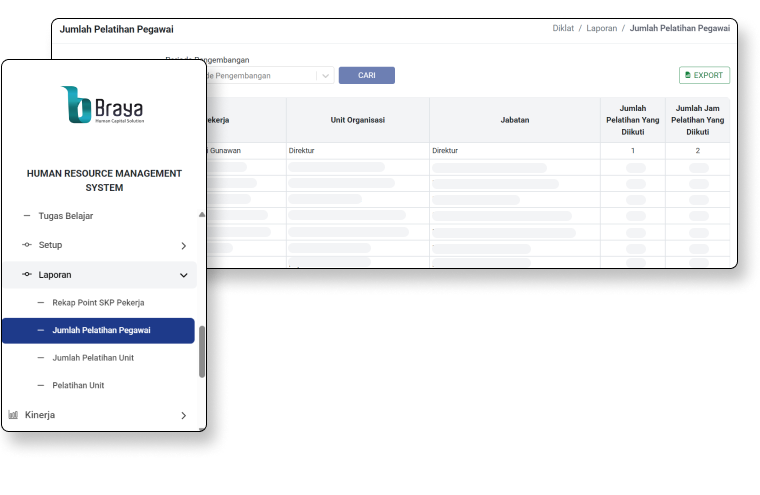Click the Kinerja bar chart icon

pos(14,415)
